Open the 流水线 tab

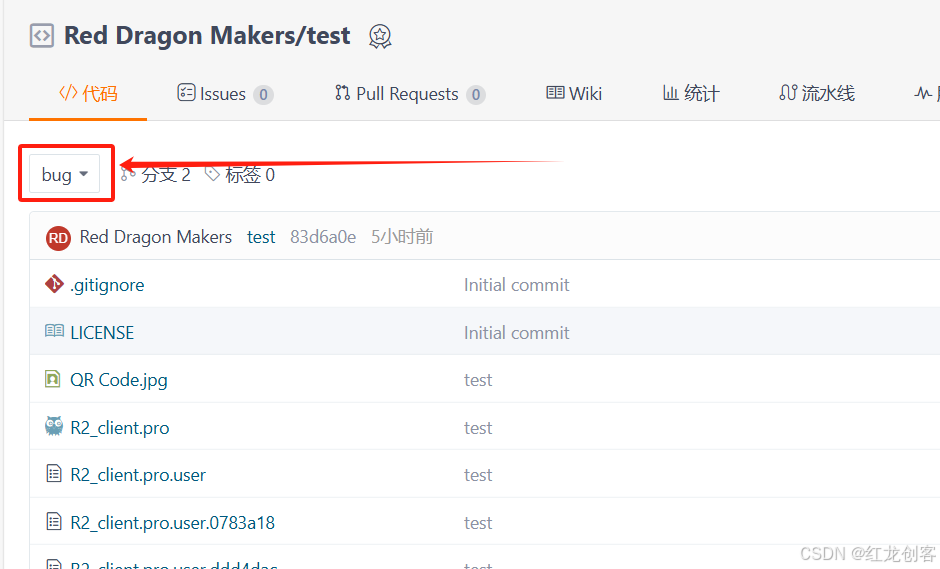click(817, 94)
